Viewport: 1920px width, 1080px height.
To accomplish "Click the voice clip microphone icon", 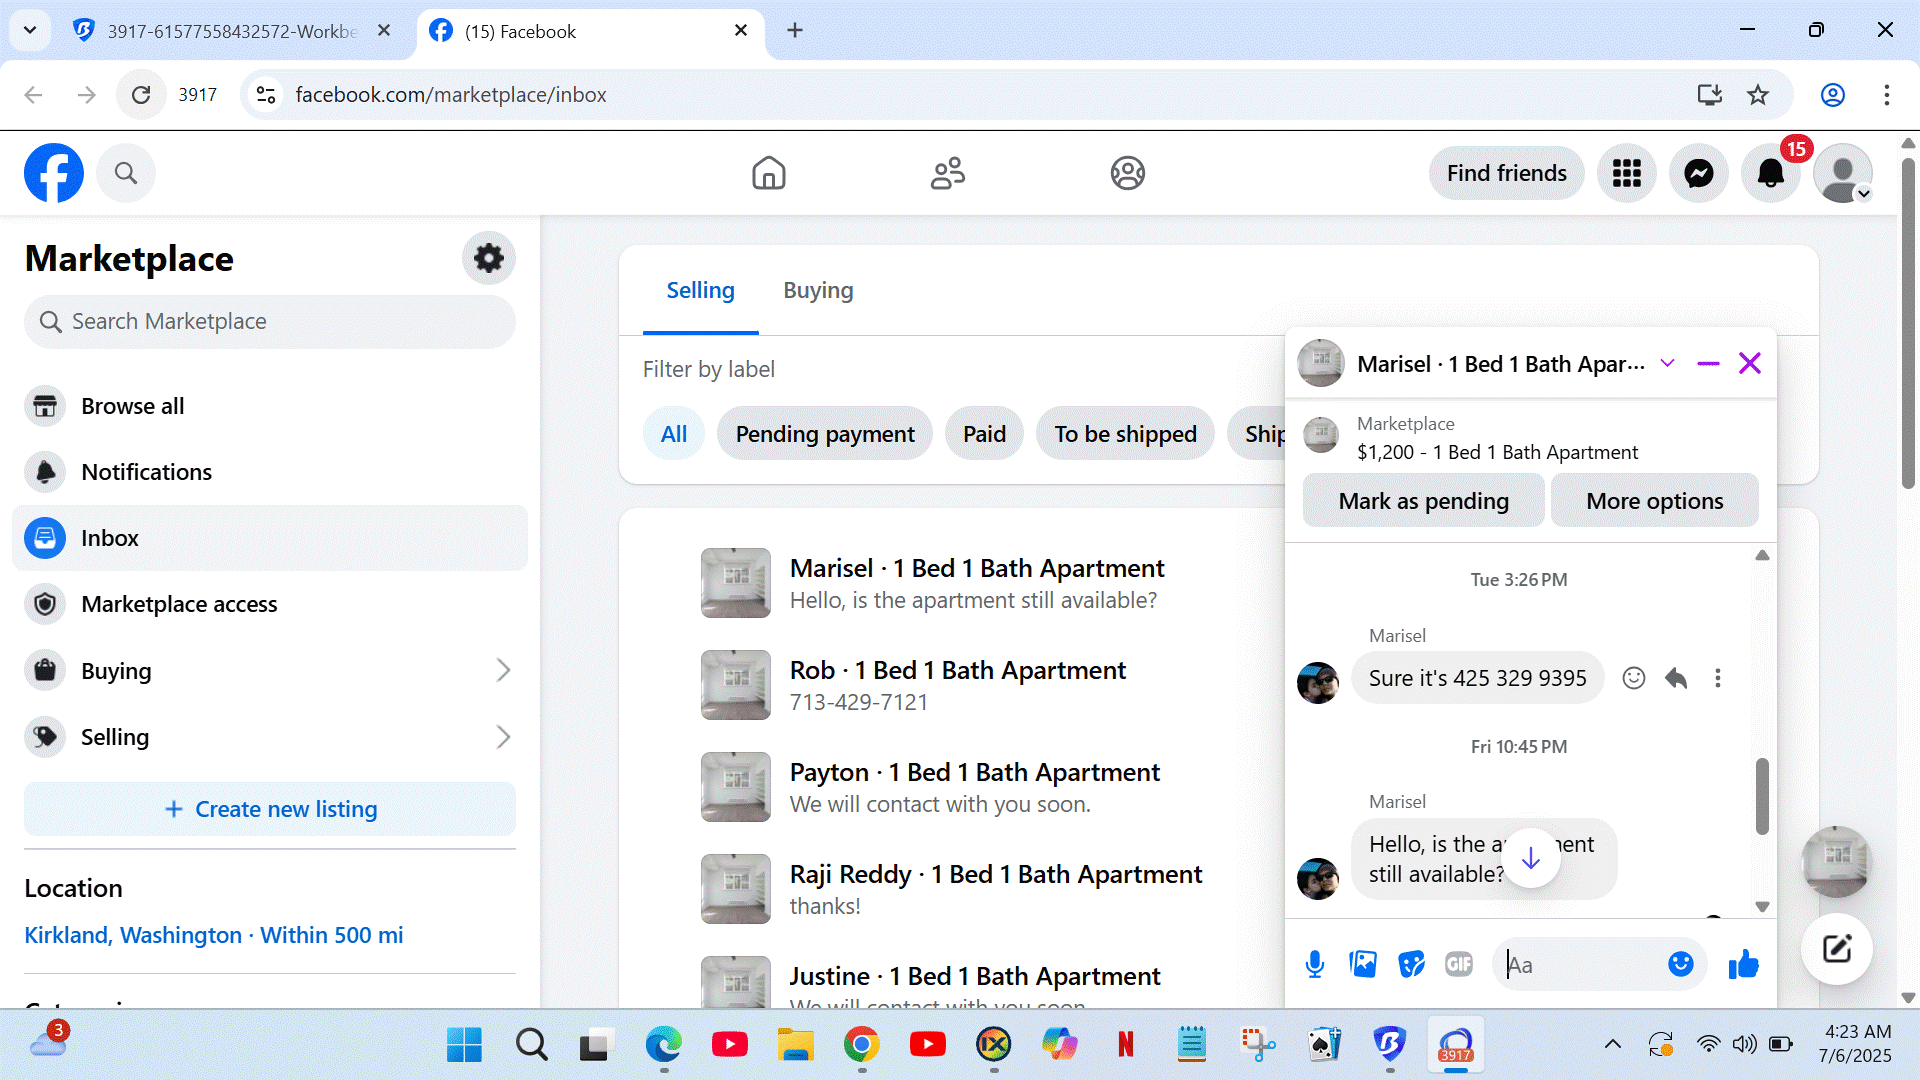I will [1315, 964].
